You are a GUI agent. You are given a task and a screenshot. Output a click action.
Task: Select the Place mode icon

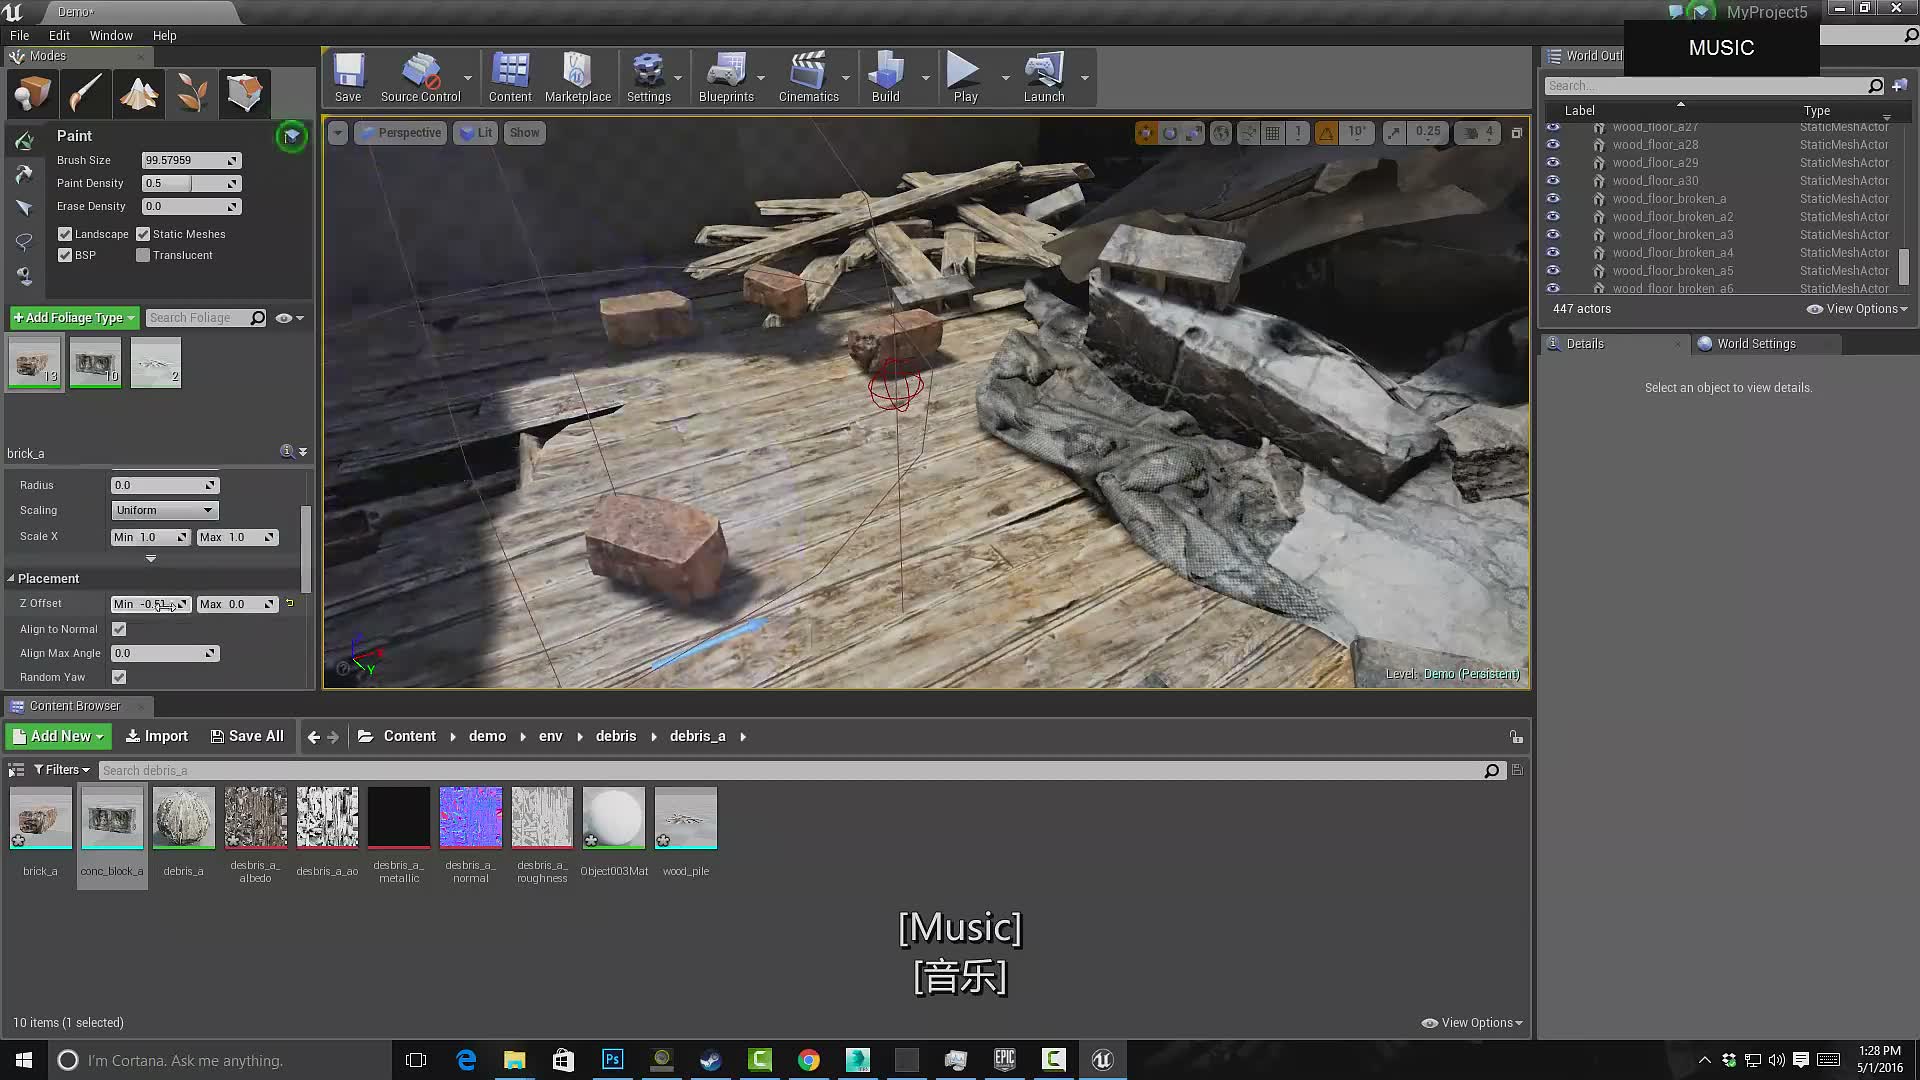point(33,94)
